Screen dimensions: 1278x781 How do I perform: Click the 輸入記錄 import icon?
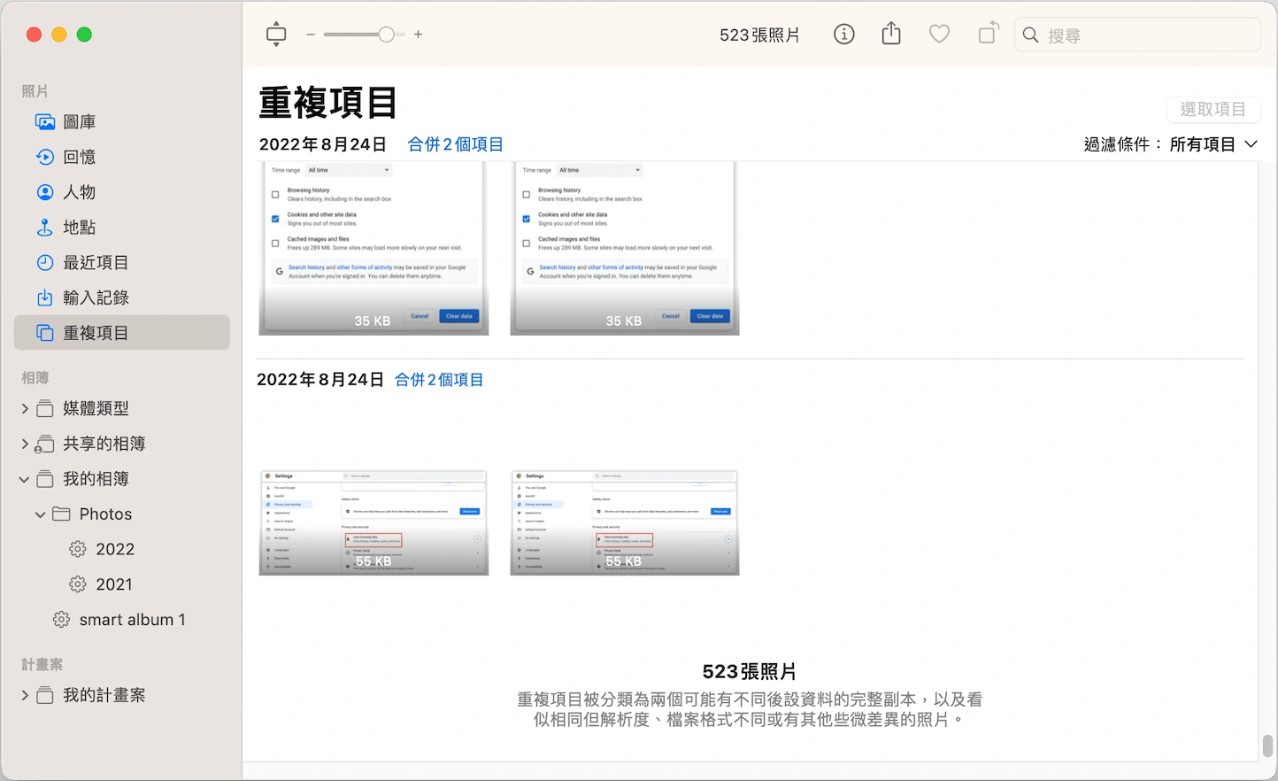tap(45, 298)
